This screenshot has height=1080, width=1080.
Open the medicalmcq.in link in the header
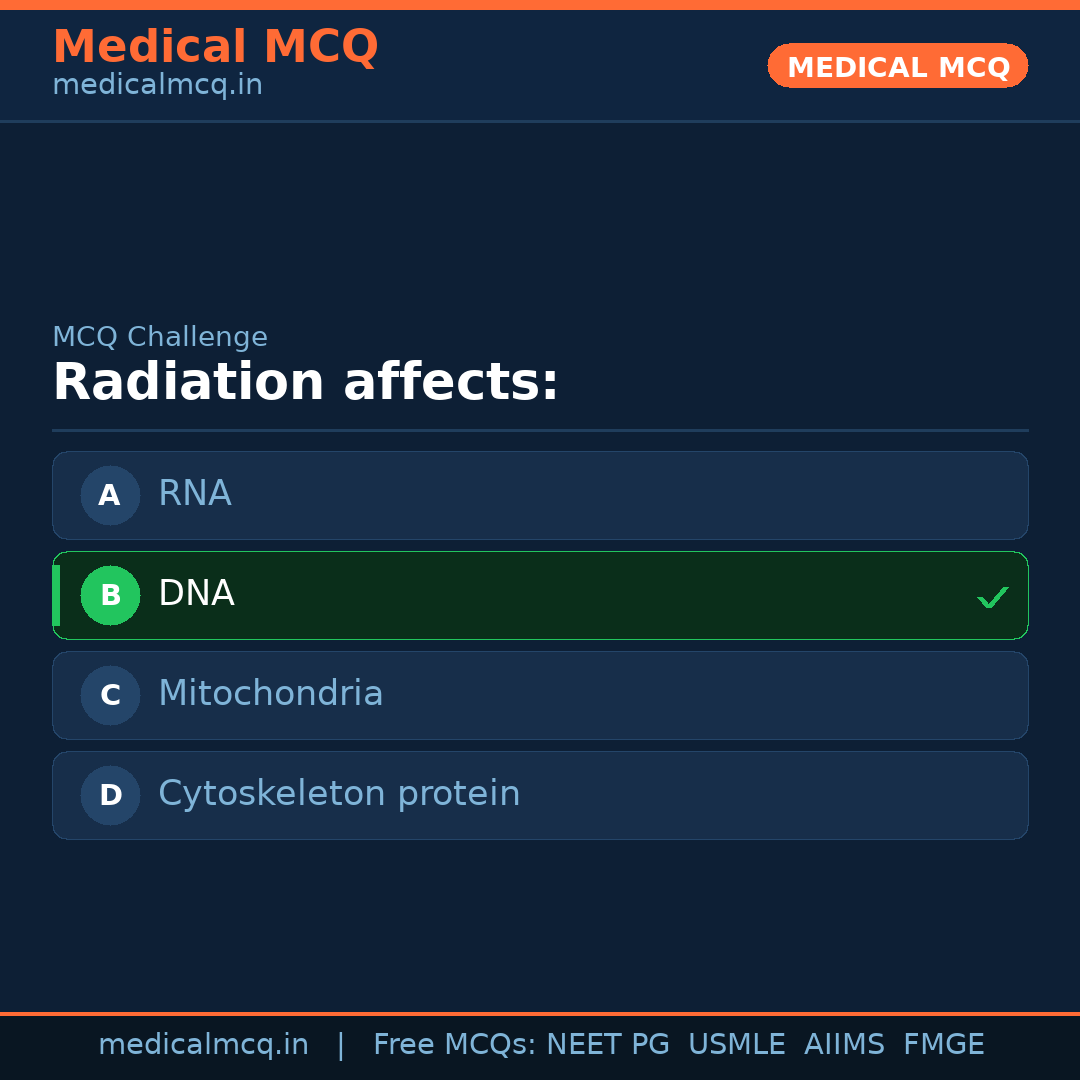point(157,84)
